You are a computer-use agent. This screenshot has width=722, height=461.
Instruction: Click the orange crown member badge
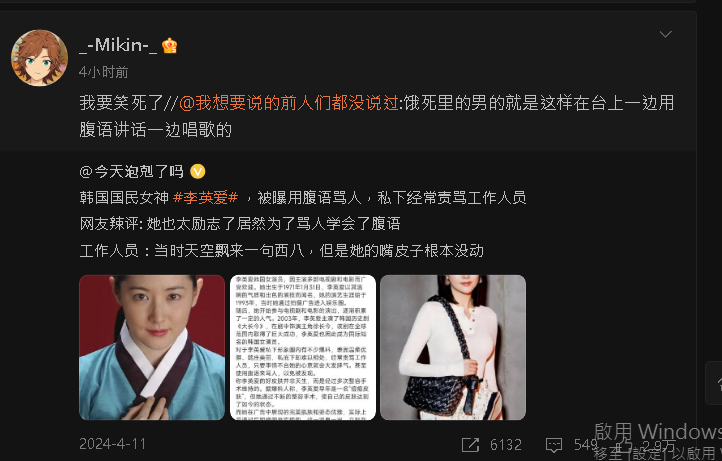tap(169, 46)
